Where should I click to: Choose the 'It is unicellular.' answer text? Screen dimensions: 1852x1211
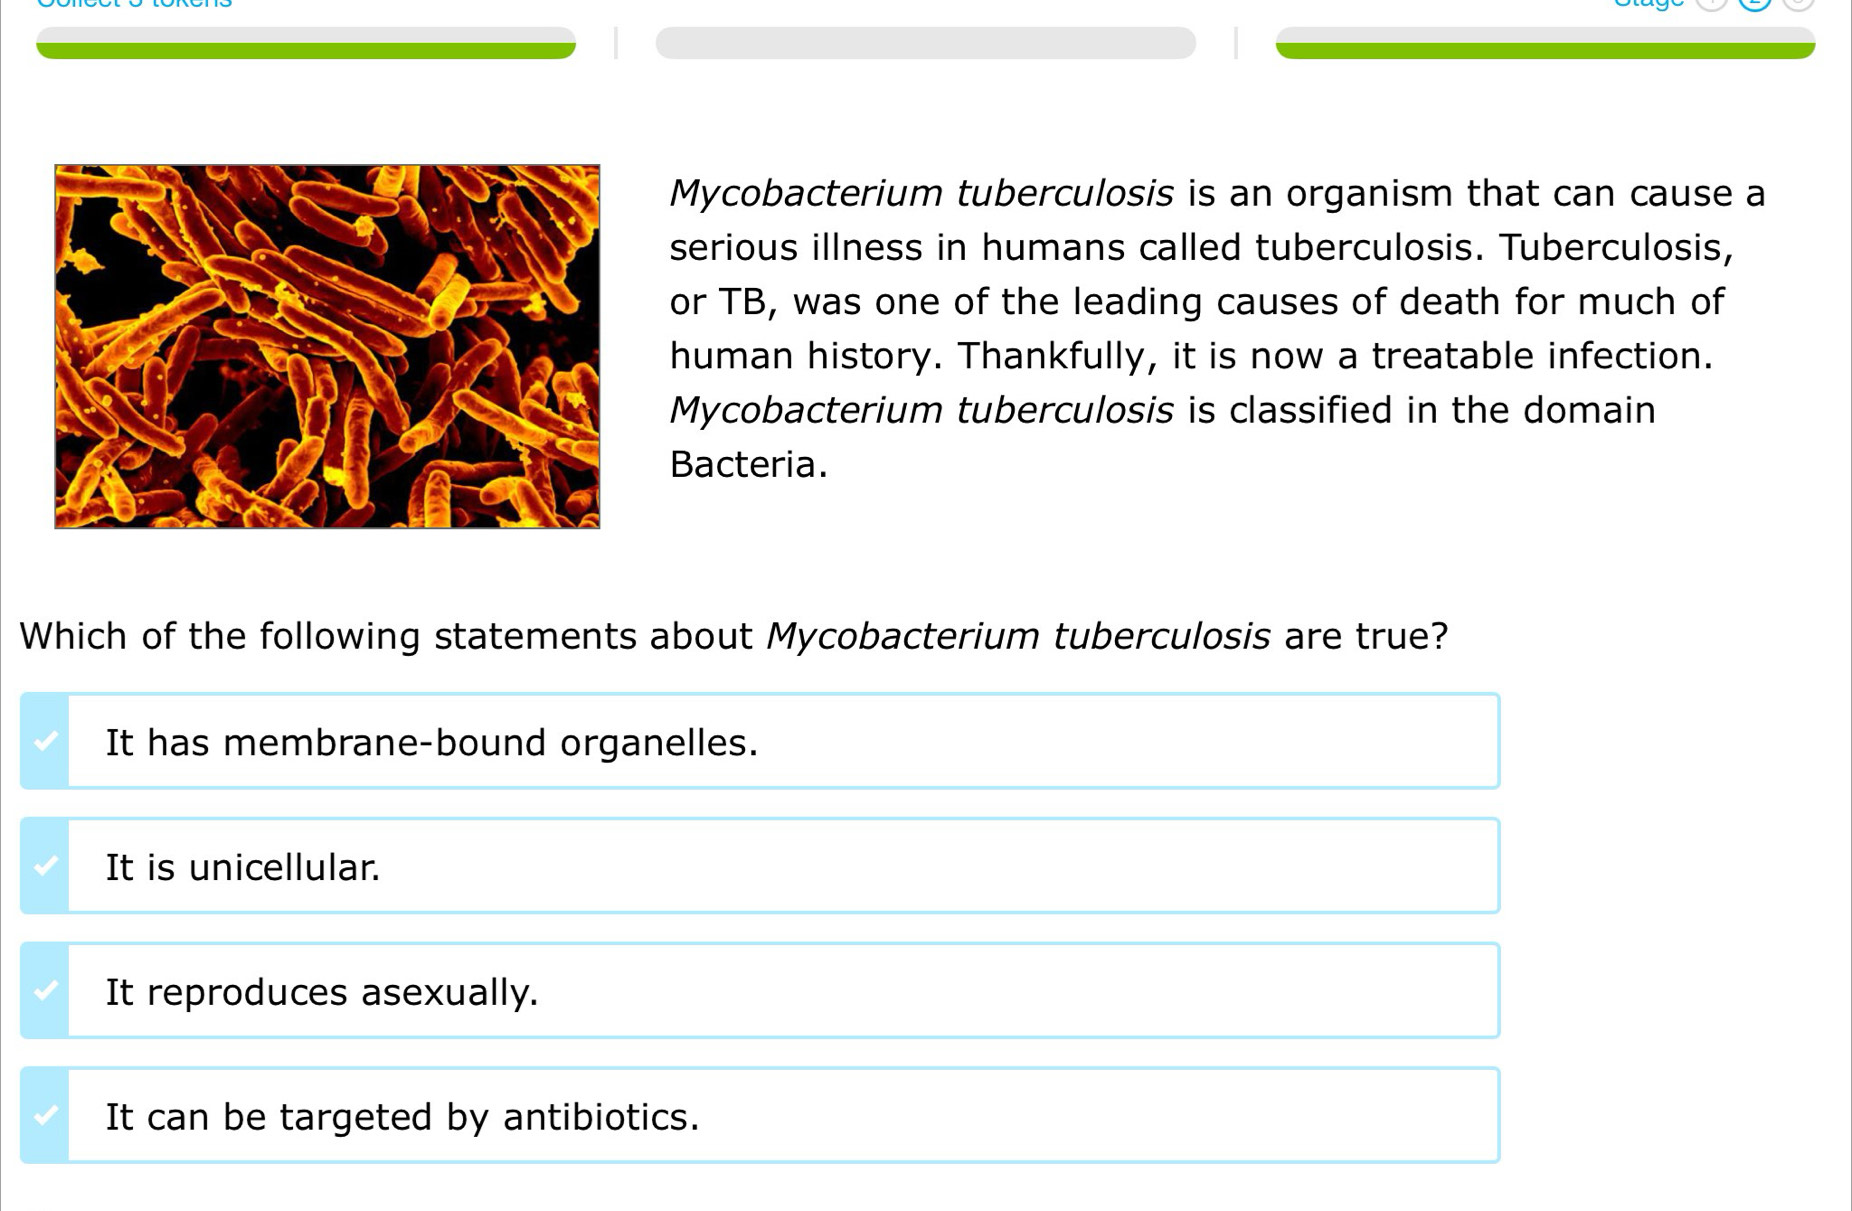click(x=243, y=867)
